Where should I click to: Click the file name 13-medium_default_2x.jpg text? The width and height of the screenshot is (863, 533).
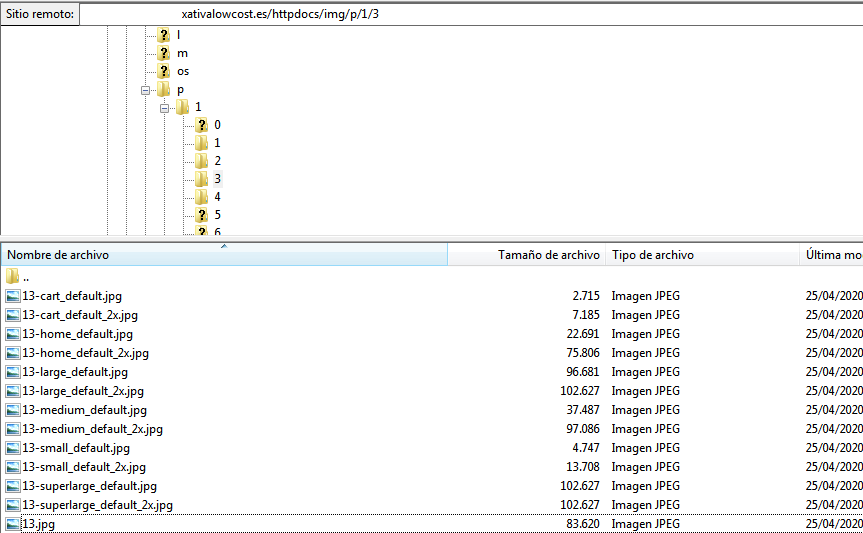[x=92, y=429]
